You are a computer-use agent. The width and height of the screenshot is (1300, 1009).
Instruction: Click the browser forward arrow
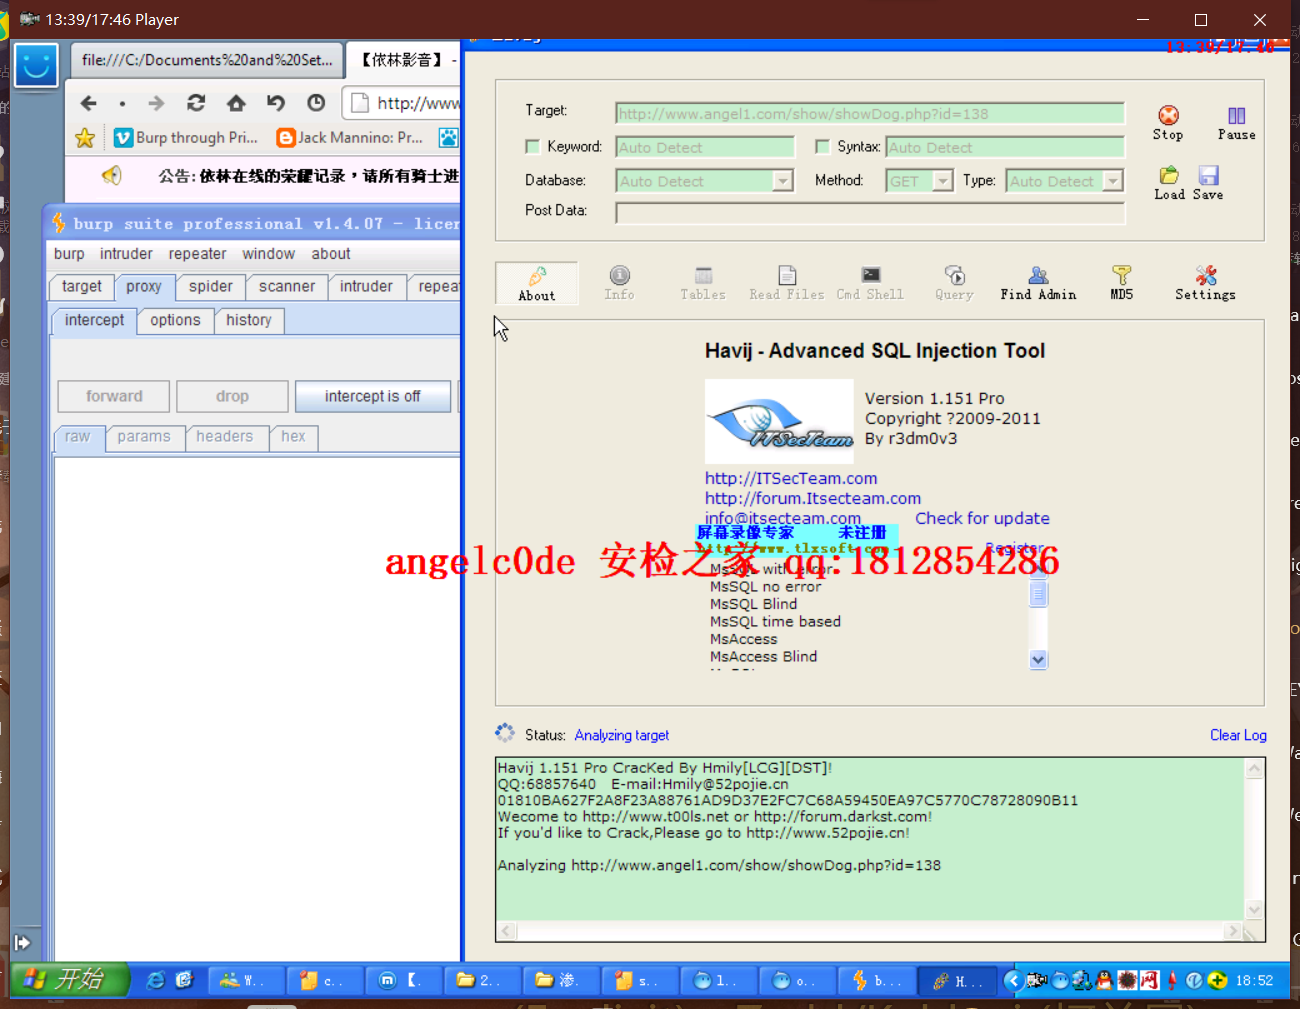(x=156, y=103)
